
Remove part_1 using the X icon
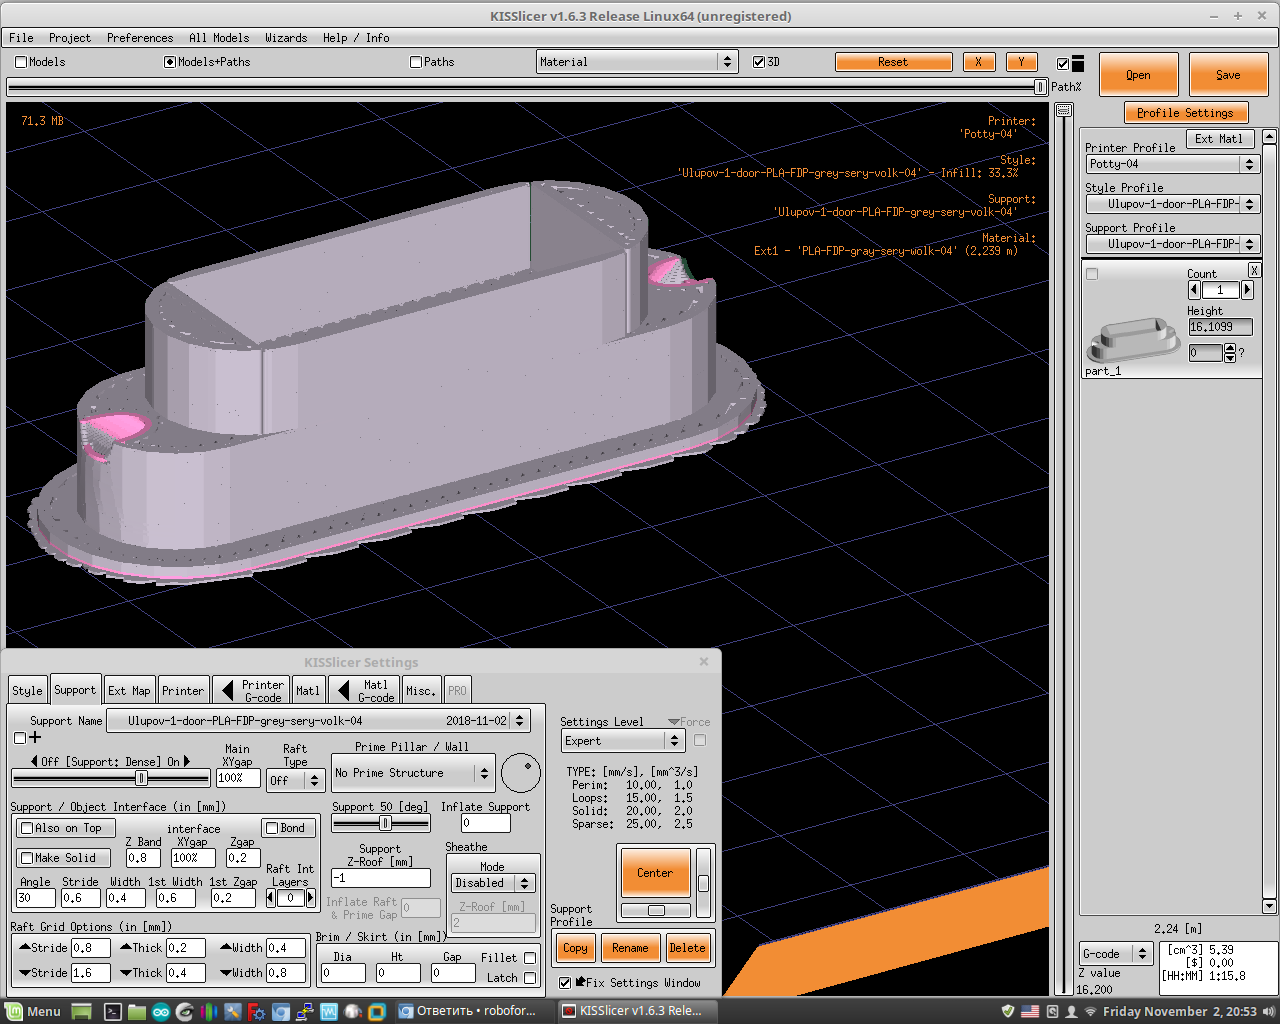click(x=1254, y=270)
